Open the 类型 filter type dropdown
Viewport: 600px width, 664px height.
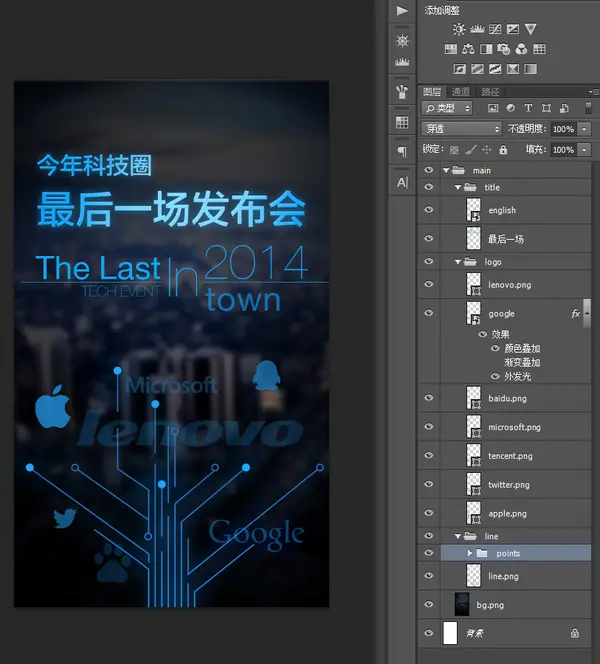(x=447, y=108)
